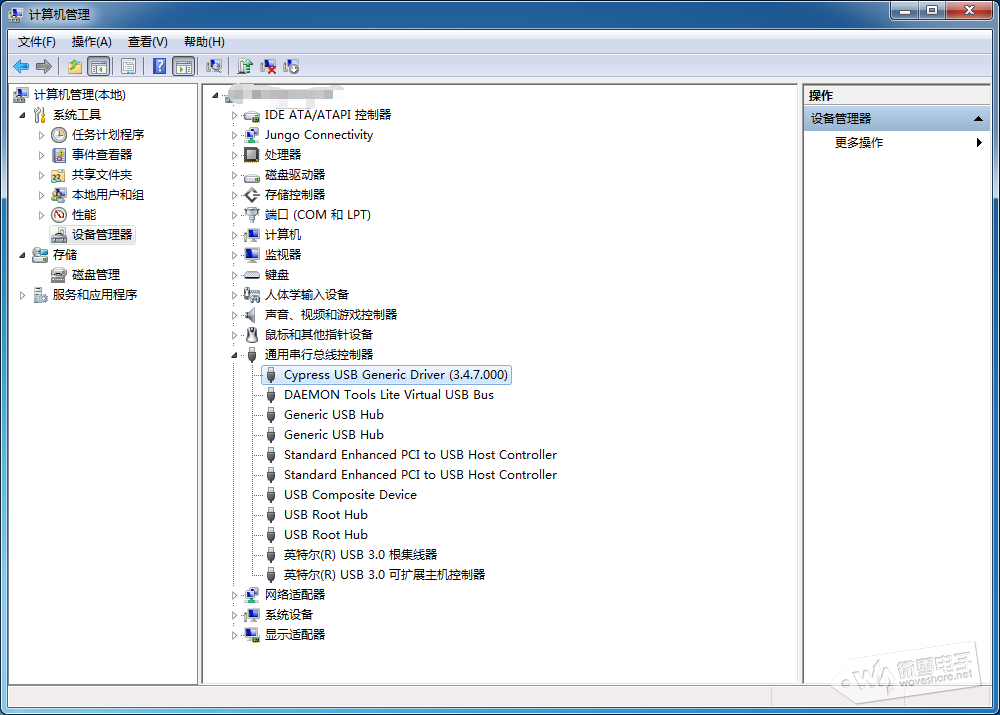Expand the 网络适配器 category
Viewport: 1000px width, 715px height.
point(234,596)
